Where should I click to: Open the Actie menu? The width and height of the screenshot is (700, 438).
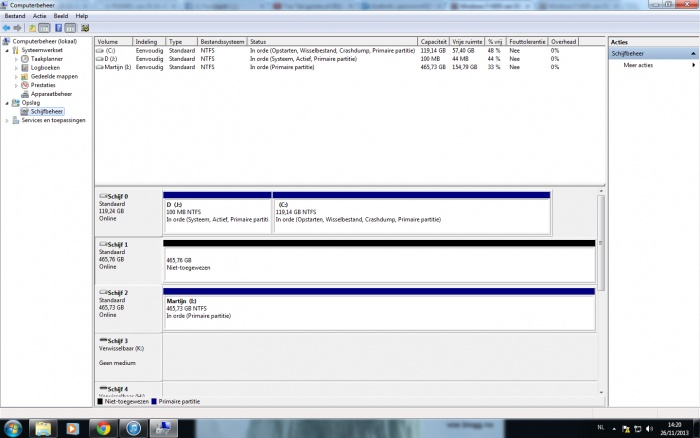click(x=39, y=16)
